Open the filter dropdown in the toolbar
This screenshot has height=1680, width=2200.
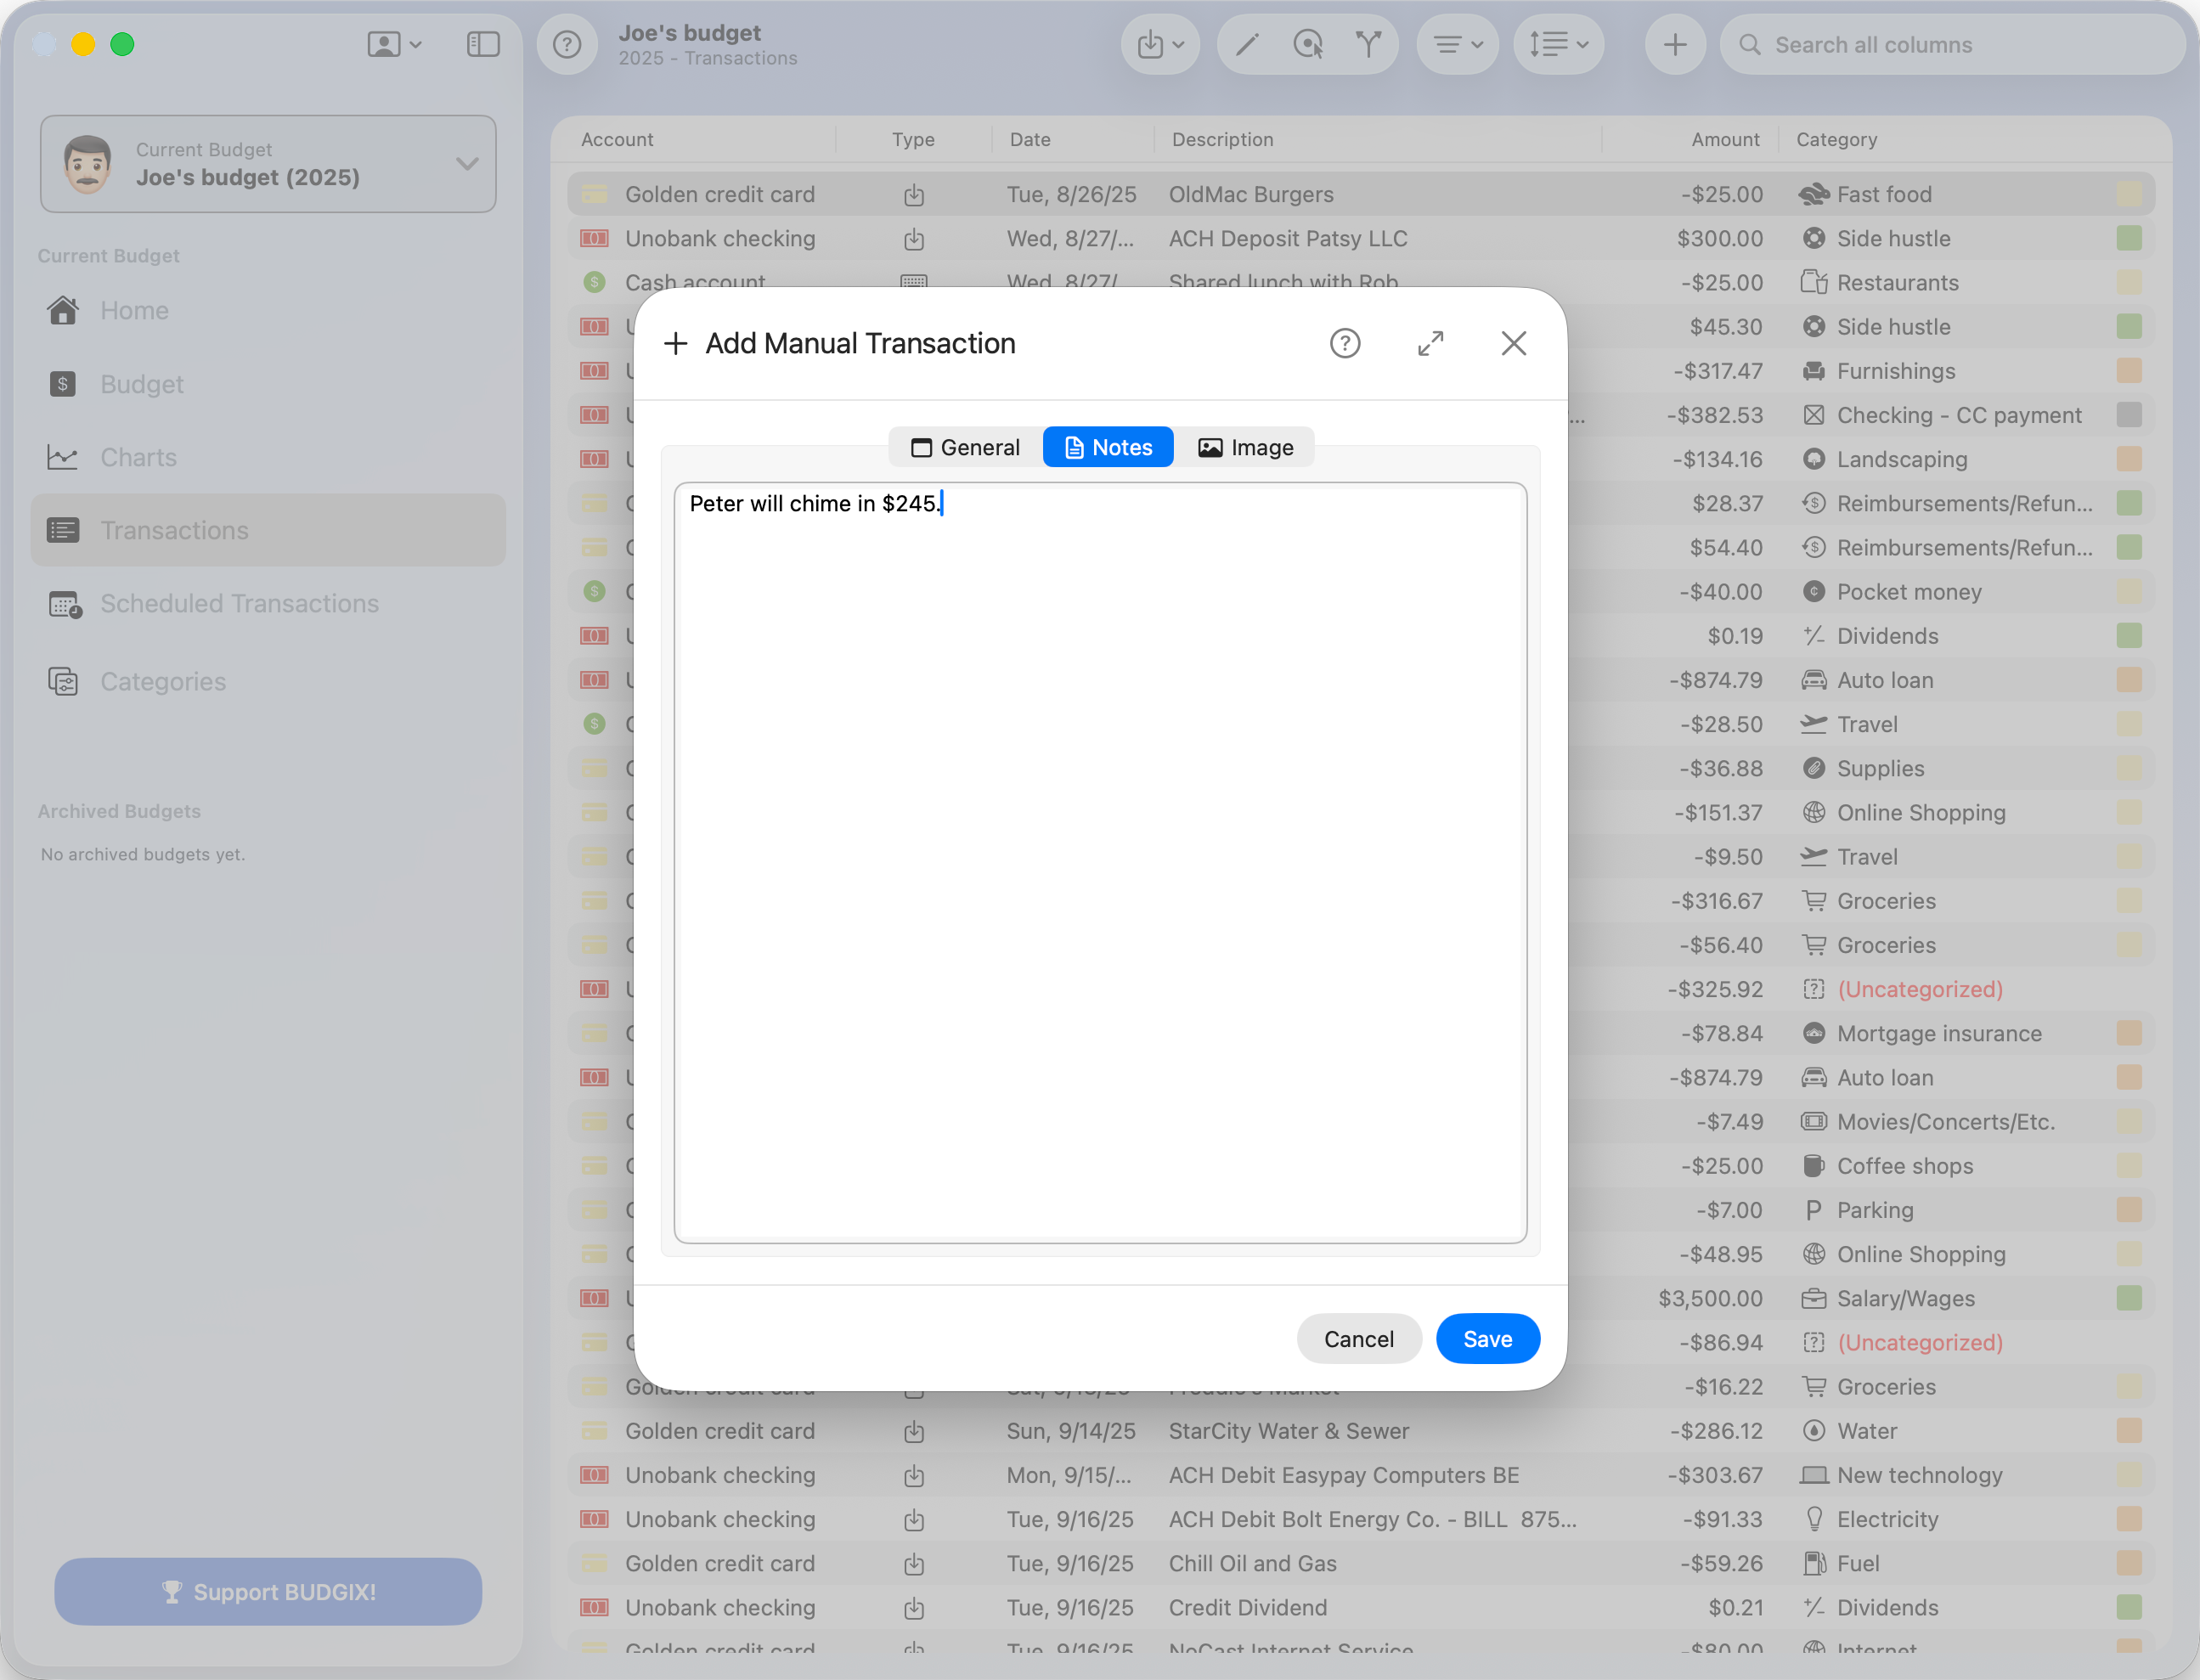tap(1456, 44)
